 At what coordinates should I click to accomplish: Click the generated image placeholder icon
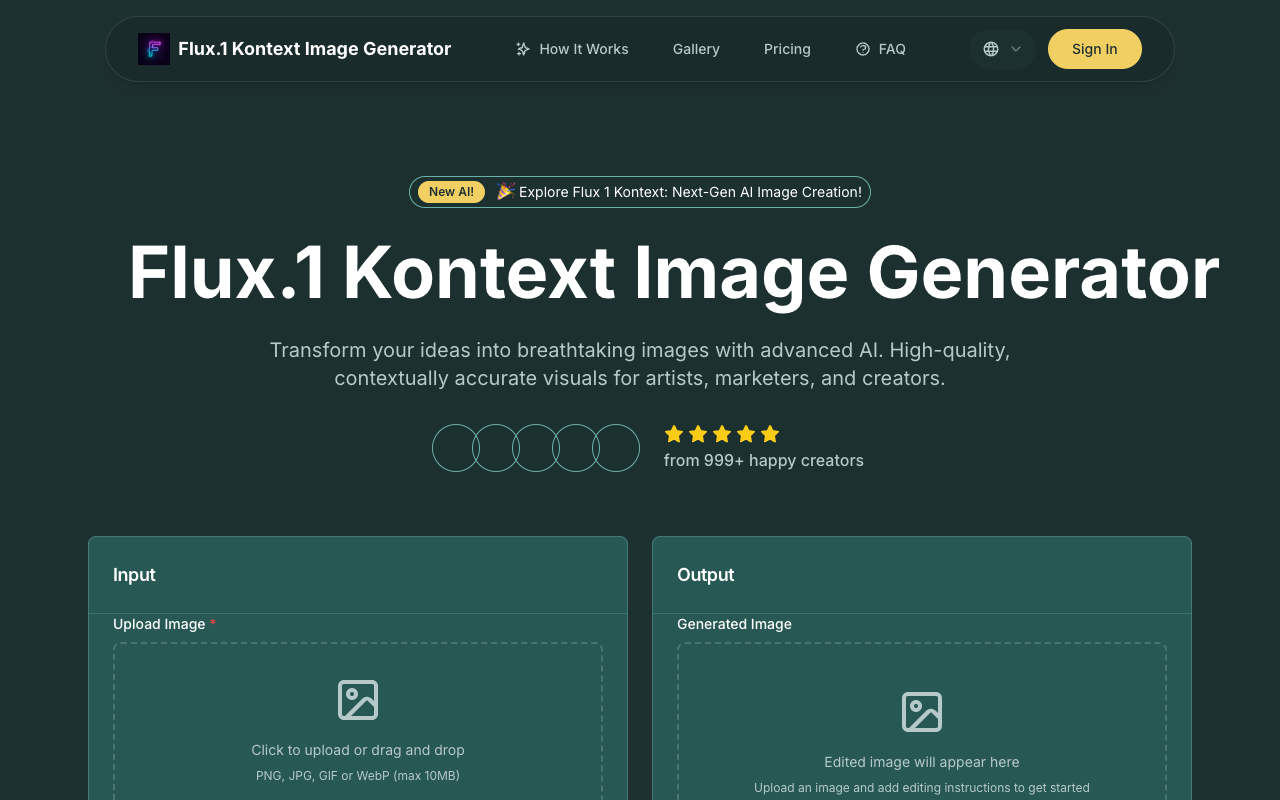922,712
